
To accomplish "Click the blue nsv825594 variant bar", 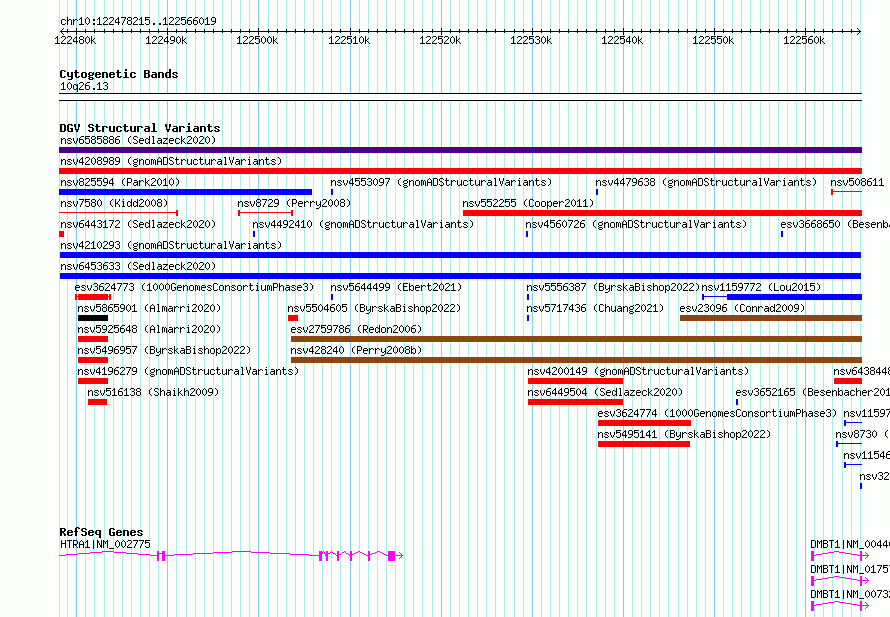I will pyautogui.click(x=186, y=192).
